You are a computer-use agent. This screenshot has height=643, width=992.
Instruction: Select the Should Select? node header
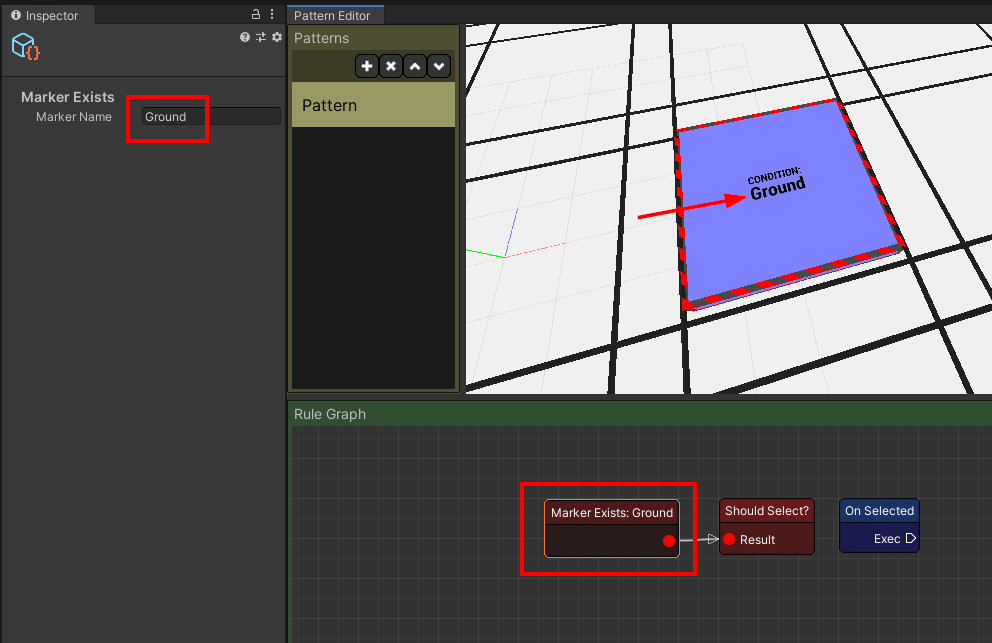[x=767, y=511]
